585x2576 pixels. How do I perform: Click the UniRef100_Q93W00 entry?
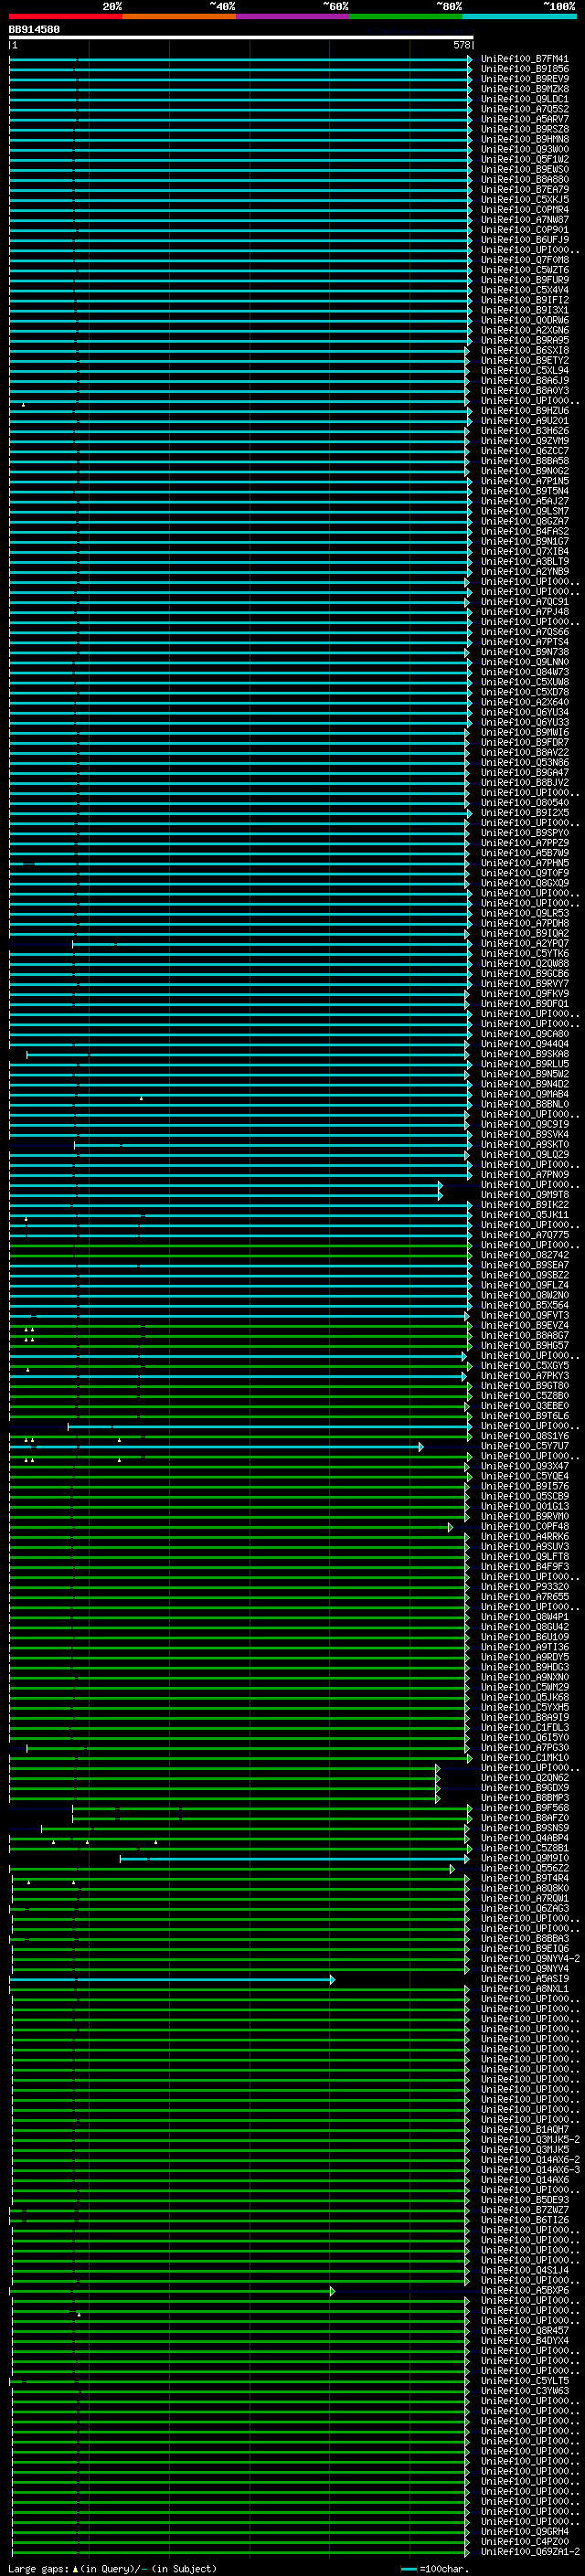pyautogui.click(x=524, y=149)
